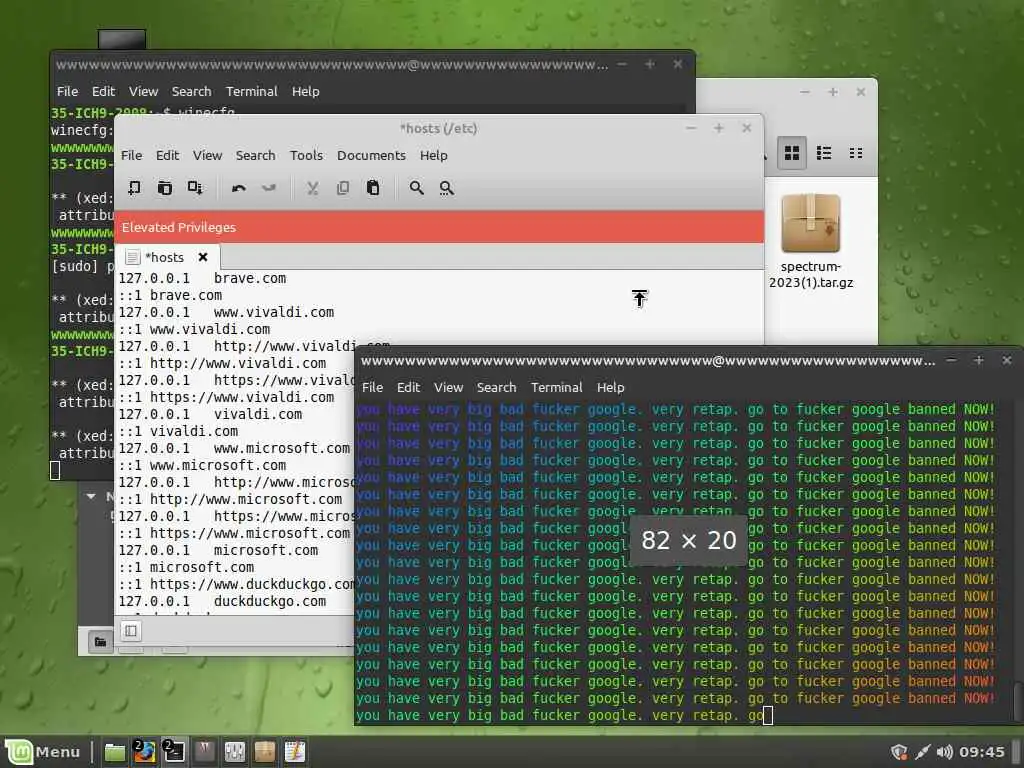Open Terminal menu in front terminal window
Screen dimensions: 1024x768
coord(556,387)
